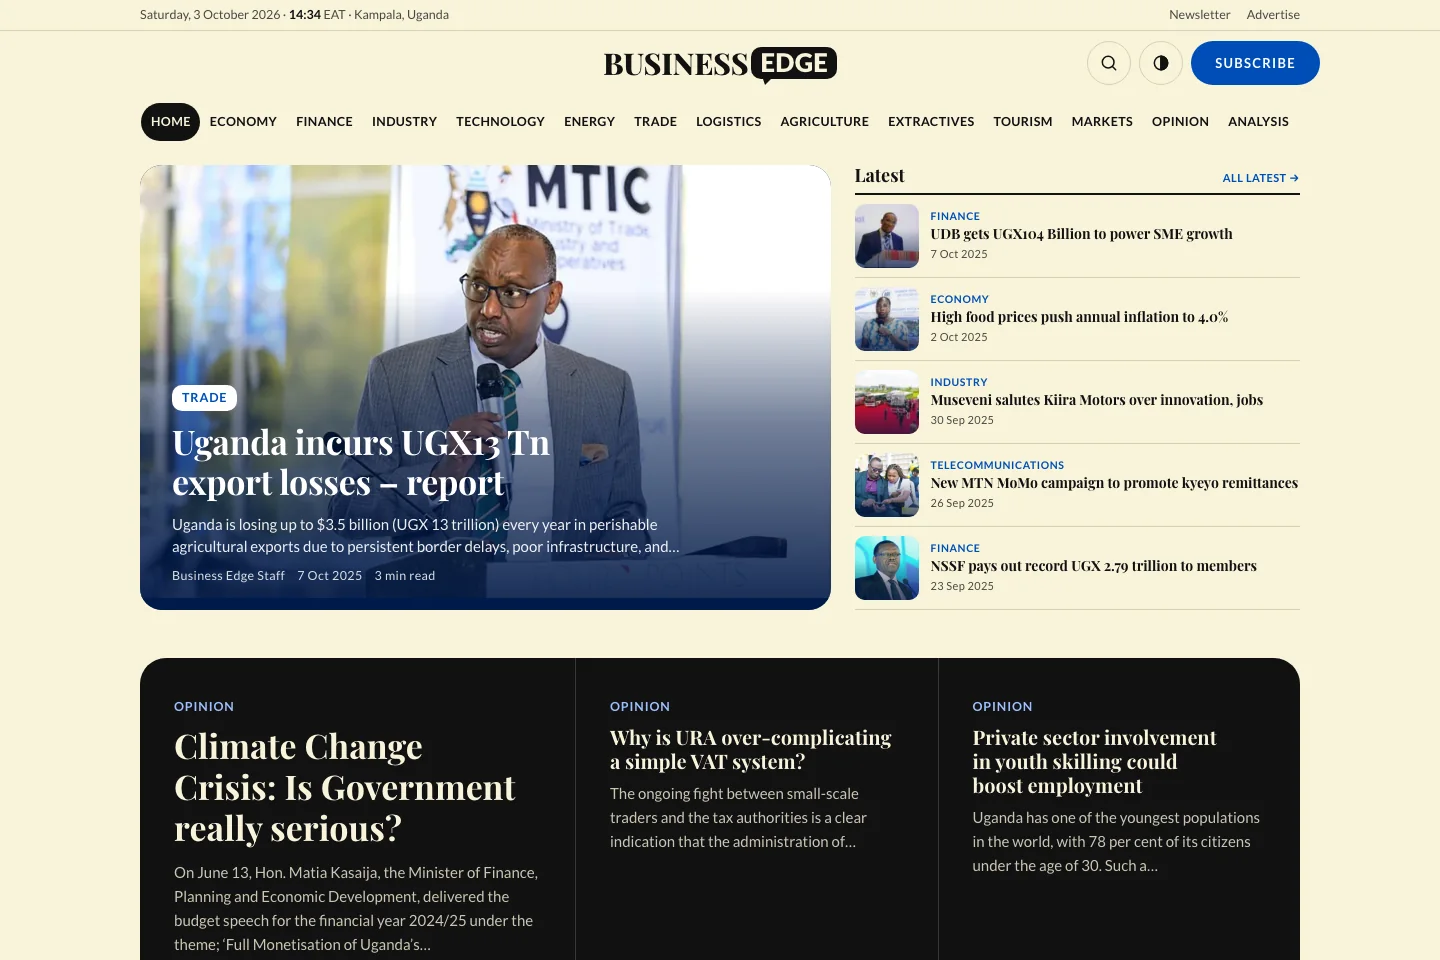The width and height of the screenshot is (1440, 960).
Task: Open the Advertise link
Action: pyautogui.click(x=1273, y=15)
